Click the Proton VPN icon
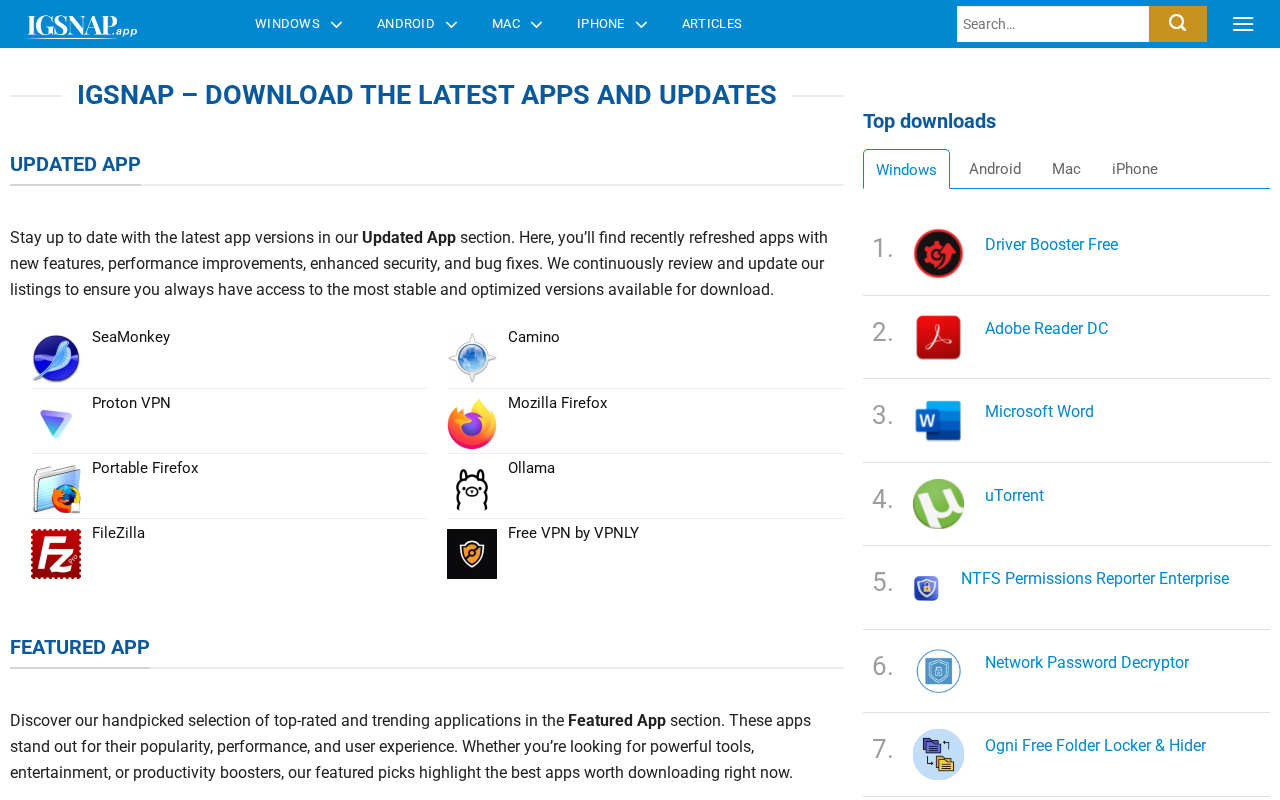 click(x=56, y=424)
